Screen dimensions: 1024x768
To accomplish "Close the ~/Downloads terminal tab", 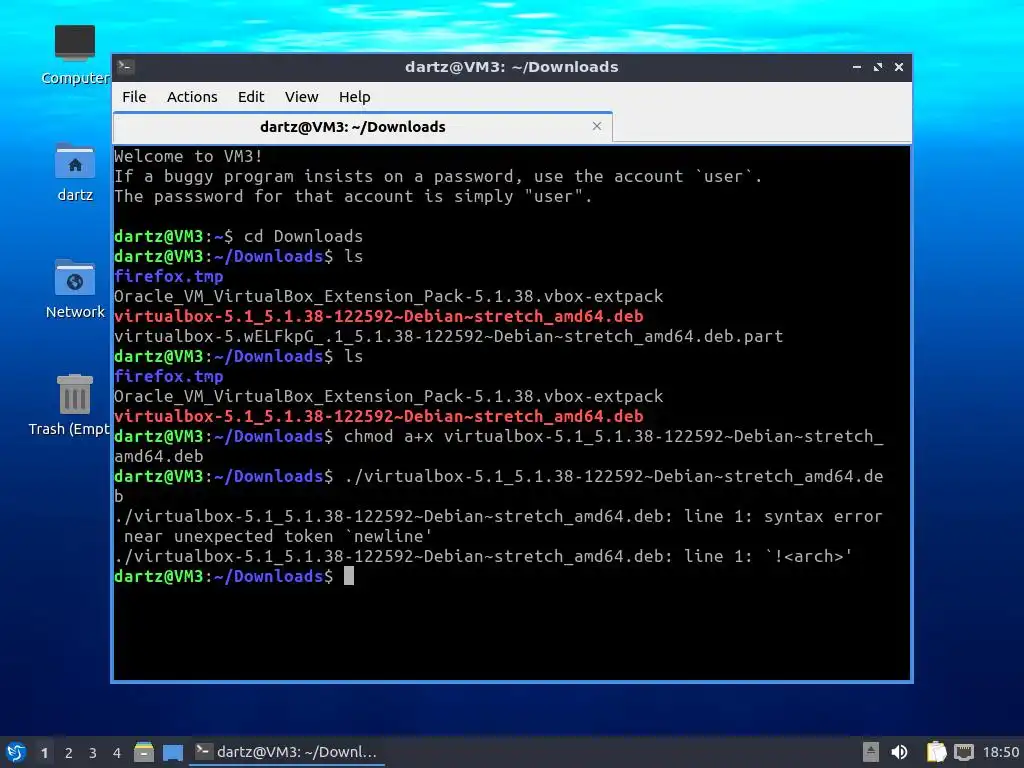I will [596, 126].
